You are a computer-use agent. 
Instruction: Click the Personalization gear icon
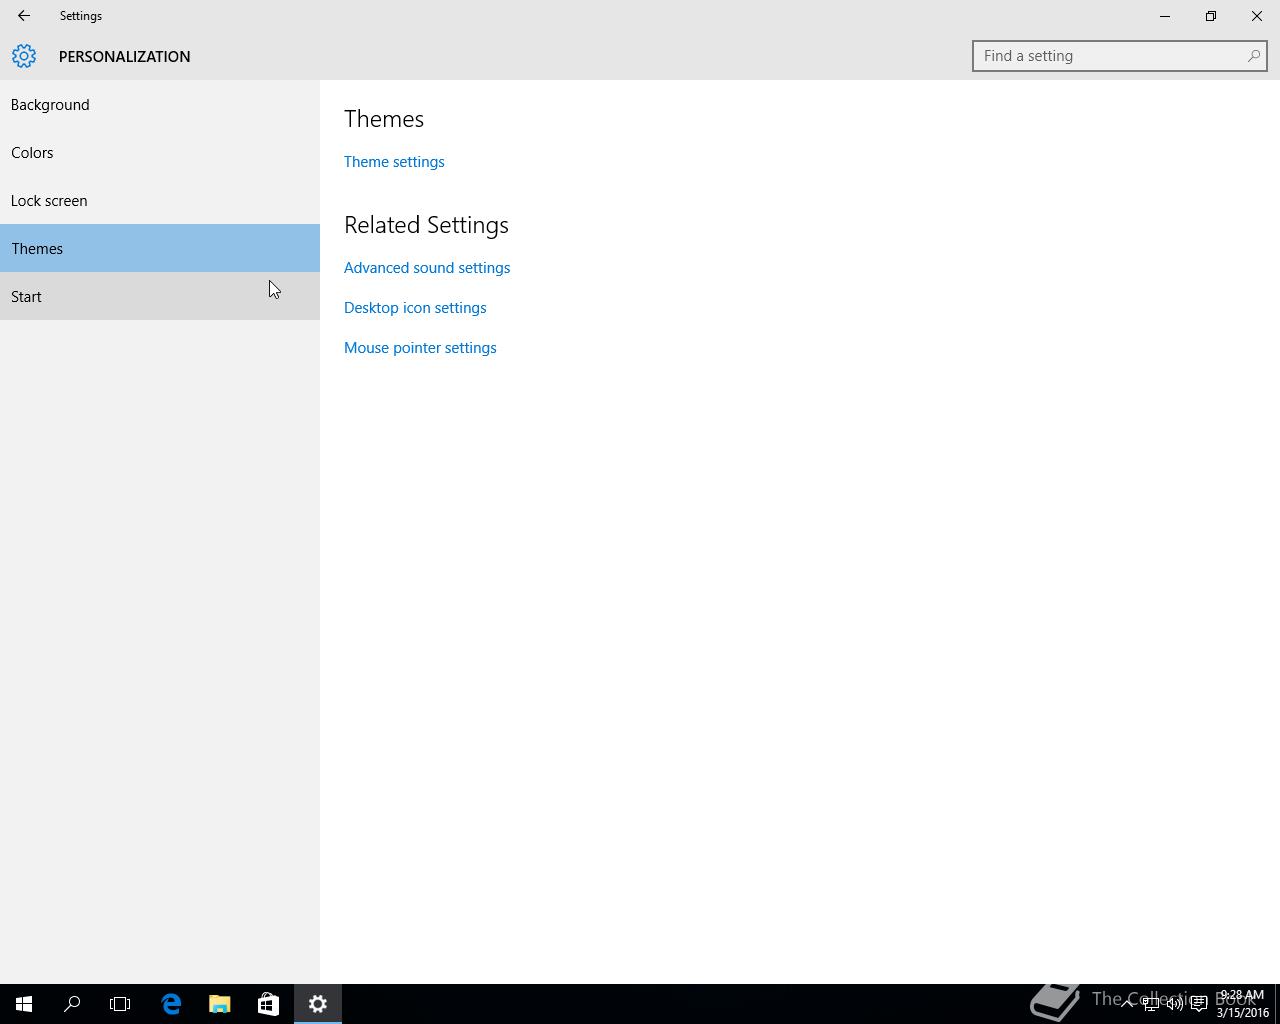(x=24, y=56)
